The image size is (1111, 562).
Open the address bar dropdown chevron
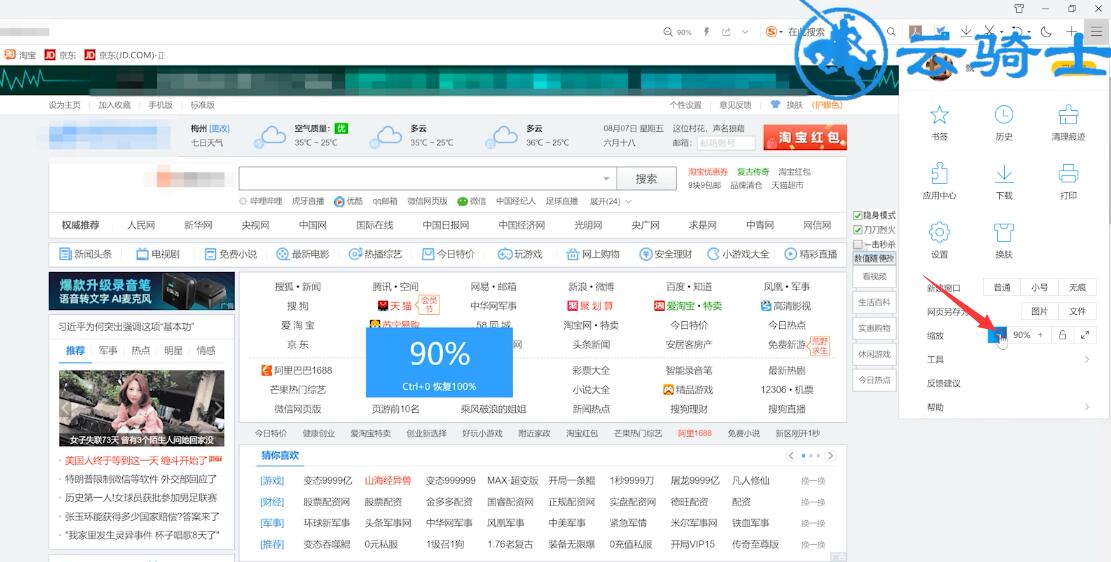745,32
